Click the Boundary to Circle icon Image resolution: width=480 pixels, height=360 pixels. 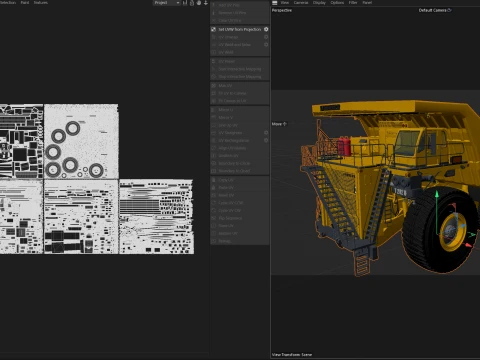tap(214, 163)
